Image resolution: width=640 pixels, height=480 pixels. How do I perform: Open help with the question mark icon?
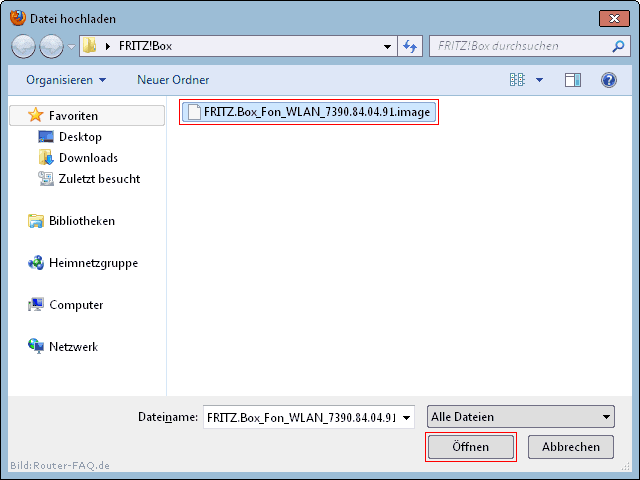pos(609,80)
